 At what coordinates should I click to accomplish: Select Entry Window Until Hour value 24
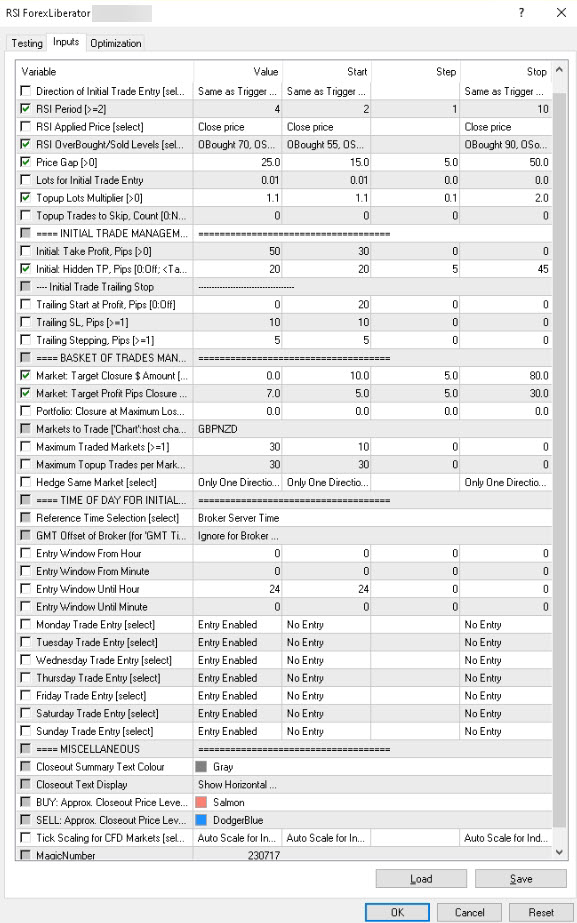[238, 589]
